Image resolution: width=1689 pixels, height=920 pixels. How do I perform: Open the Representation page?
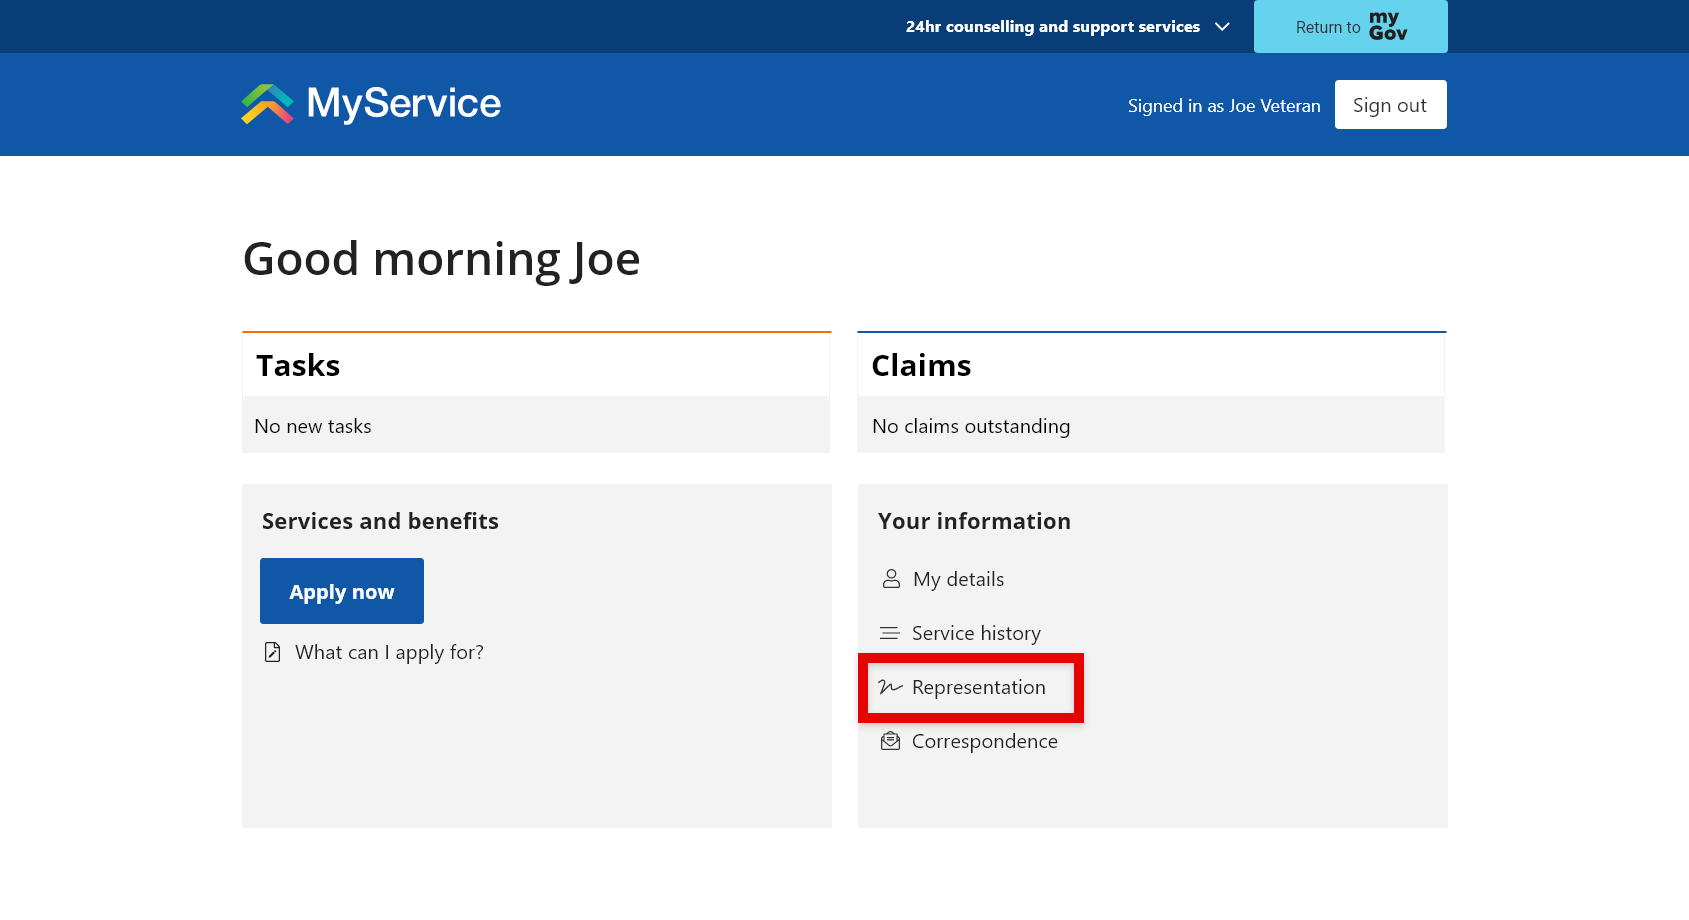point(978,687)
